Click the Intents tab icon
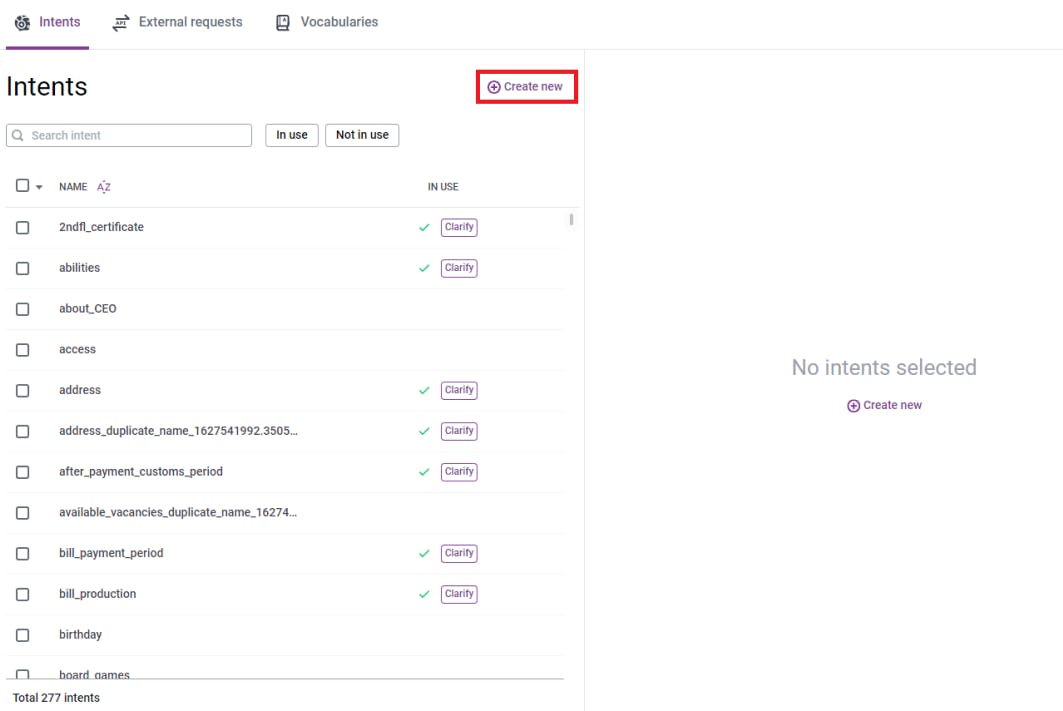The height and width of the screenshot is (711, 1063). pyautogui.click(x=22, y=22)
